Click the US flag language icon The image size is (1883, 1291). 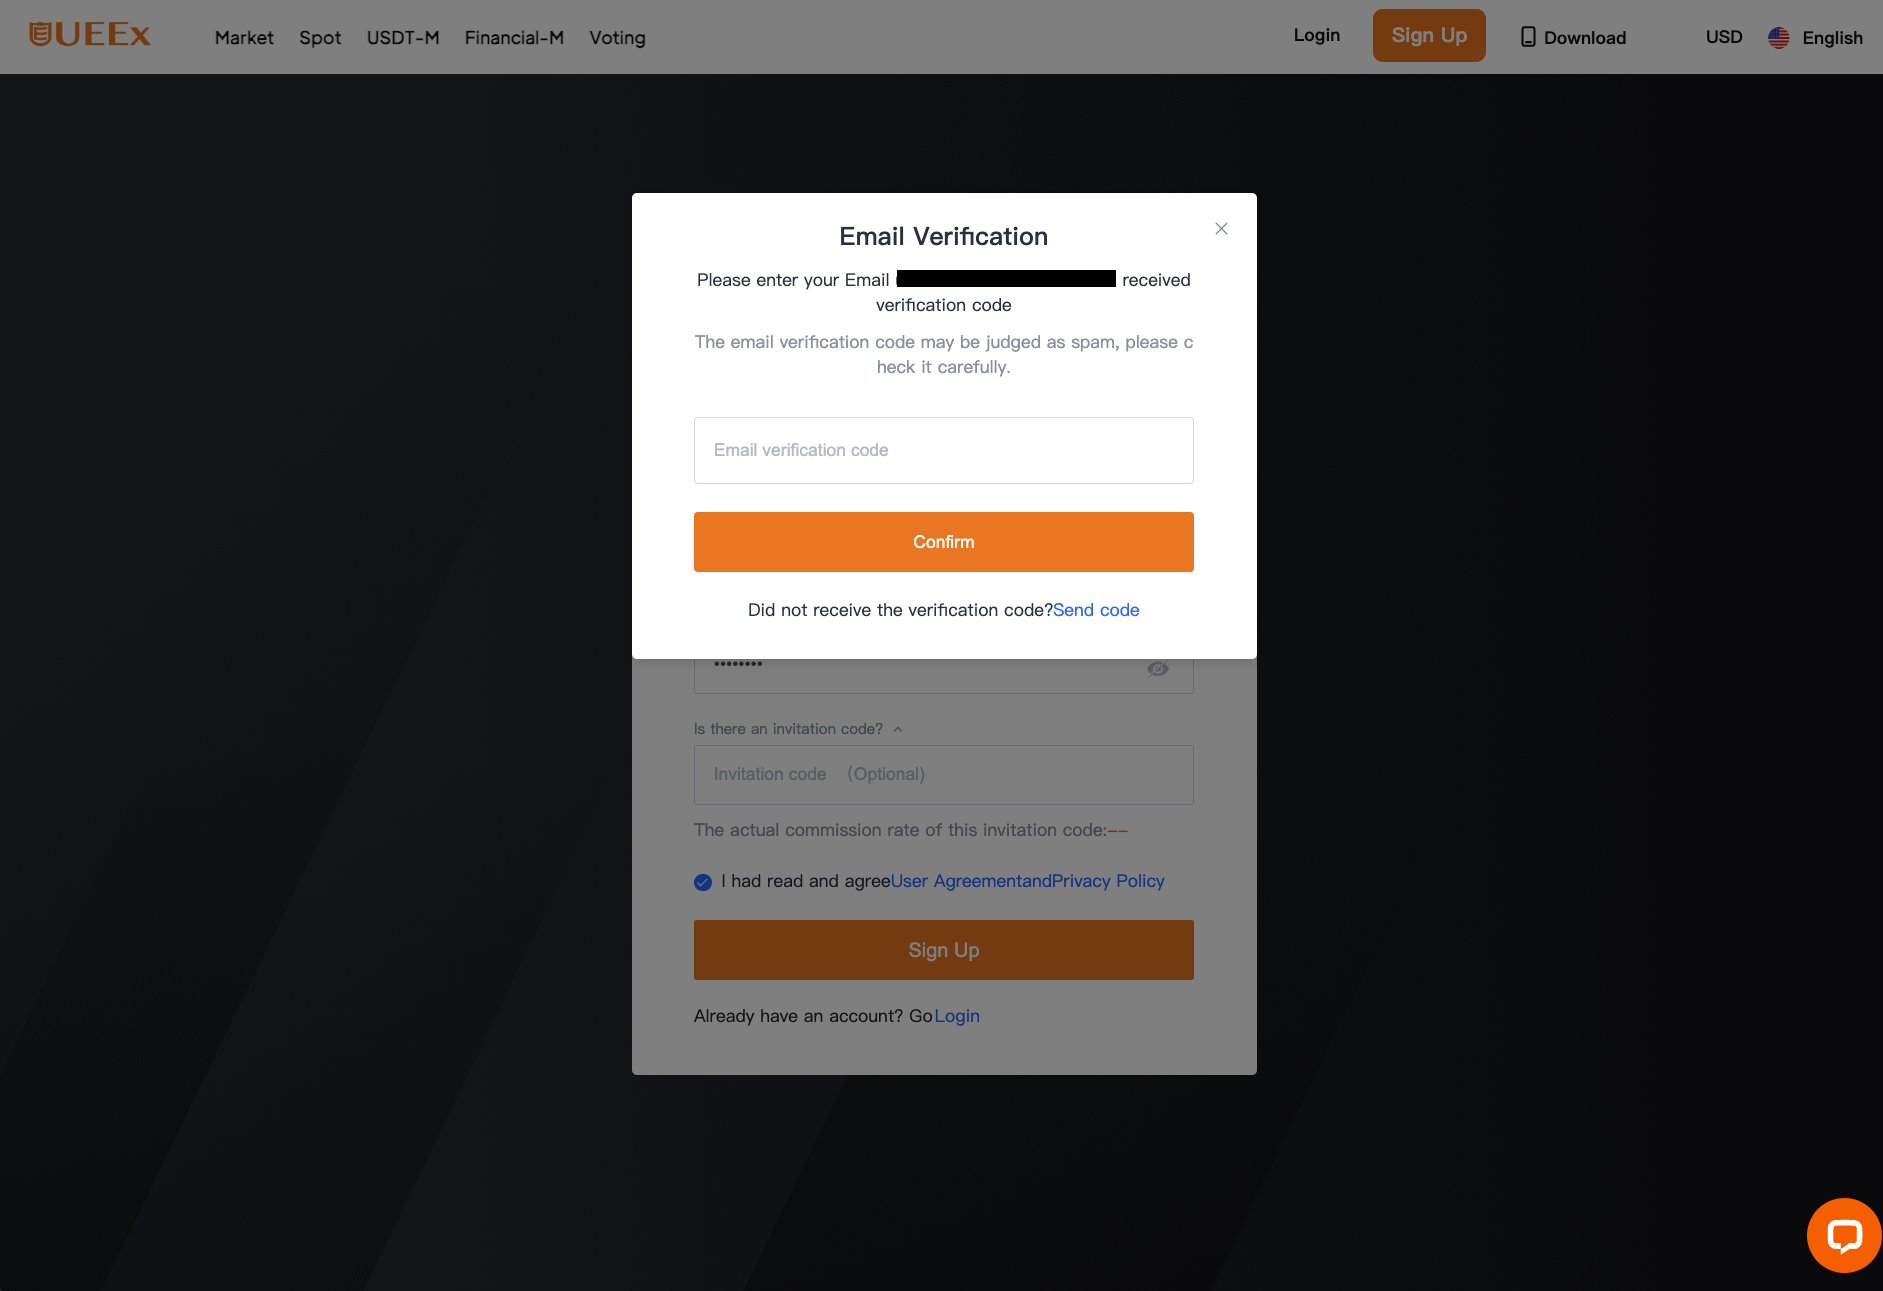(1778, 38)
